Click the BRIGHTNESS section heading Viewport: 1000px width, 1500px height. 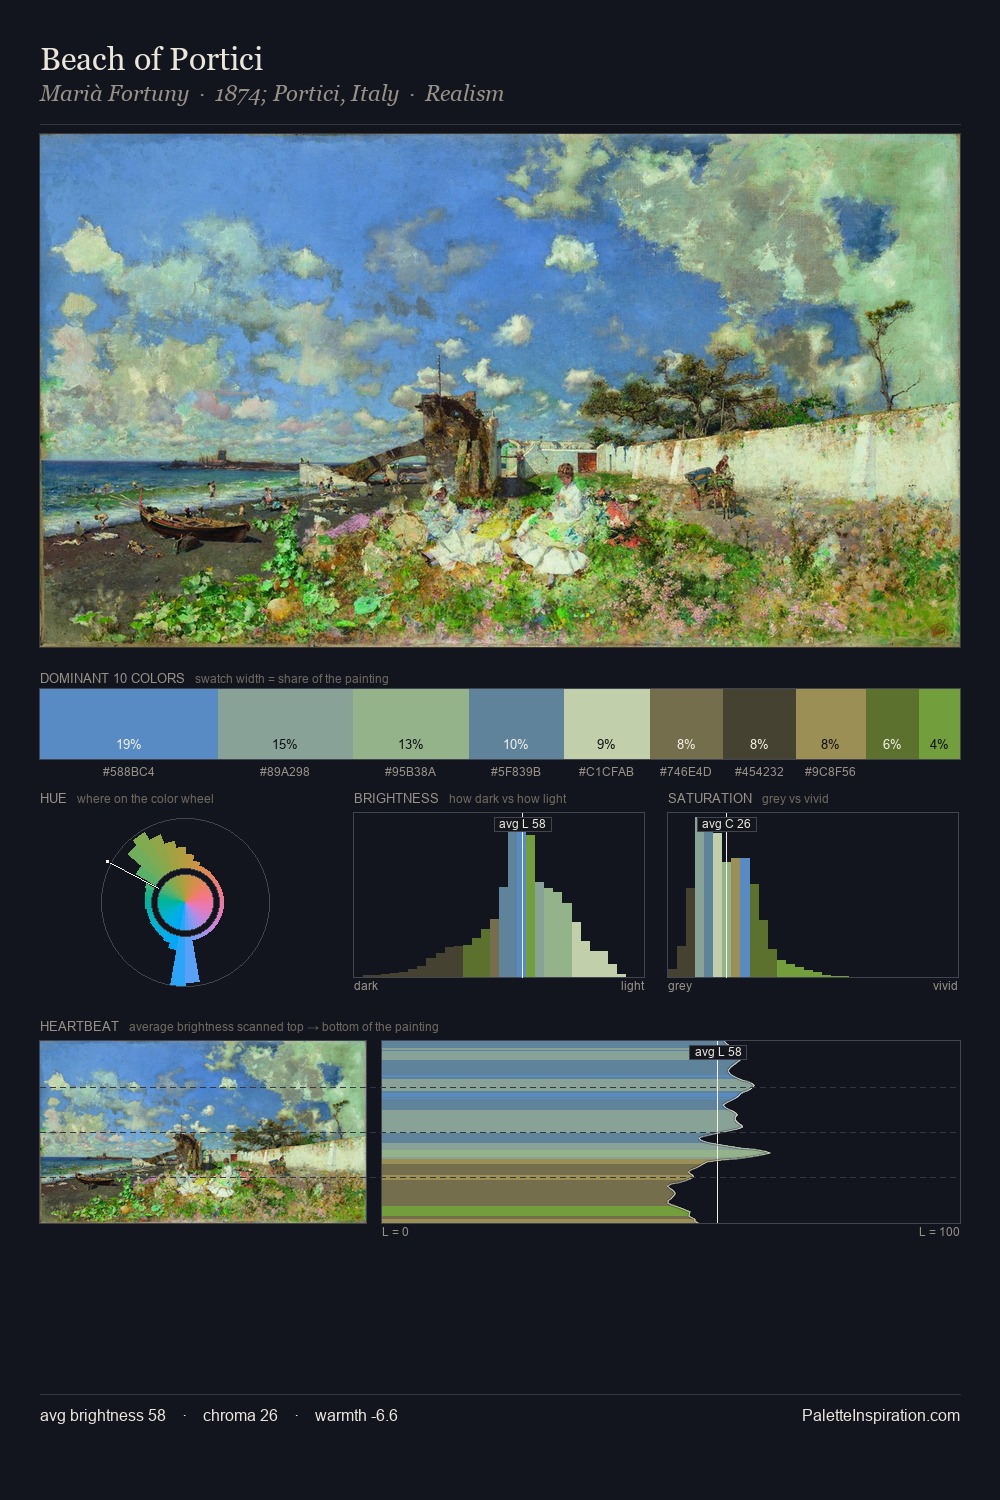click(x=396, y=798)
